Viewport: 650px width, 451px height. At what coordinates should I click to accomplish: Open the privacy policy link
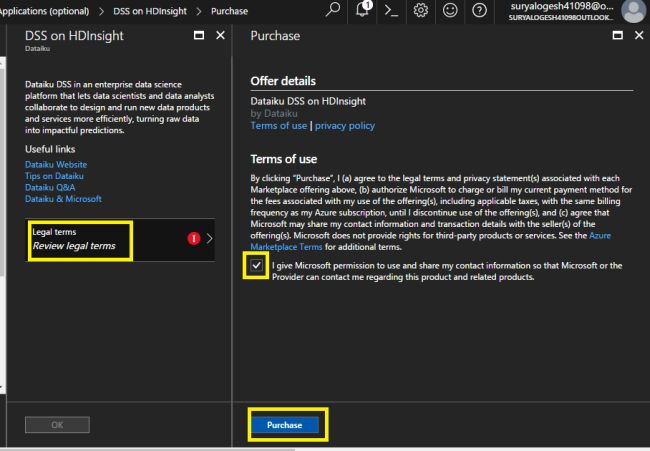pyautogui.click(x=344, y=126)
